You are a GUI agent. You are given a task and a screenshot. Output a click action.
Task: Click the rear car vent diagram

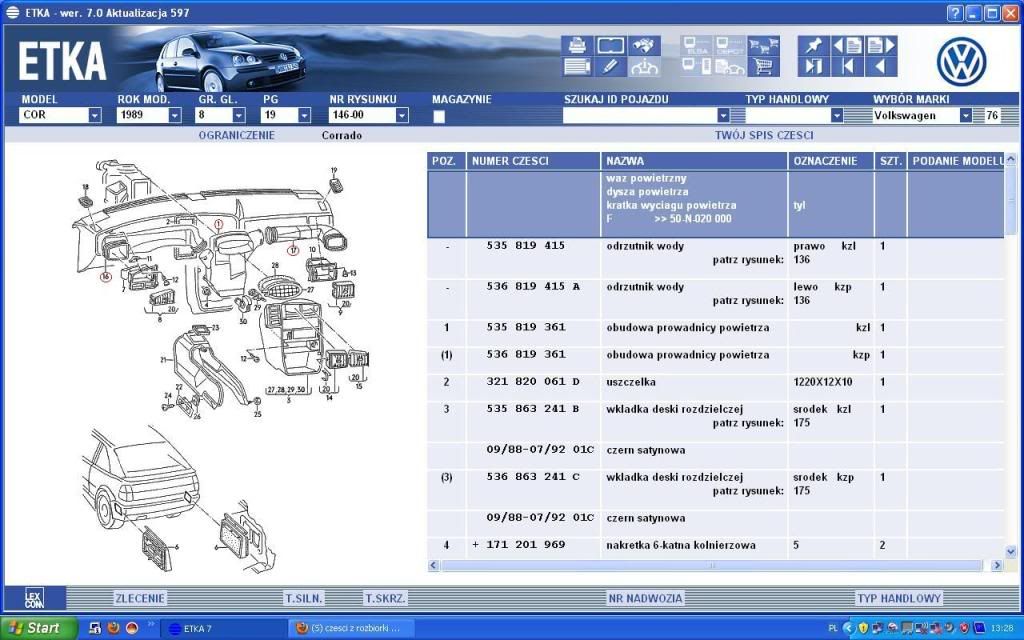pyautogui.click(x=178, y=500)
